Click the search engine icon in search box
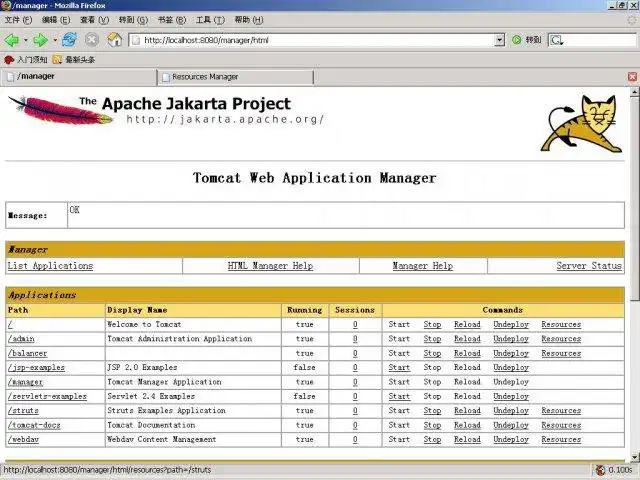640x480 pixels. pos(556,40)
